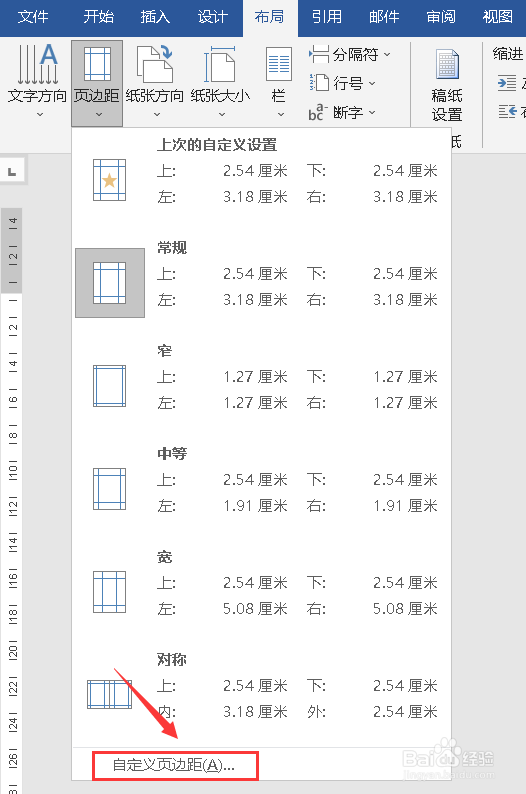Expand the 文字方向 dropdown arrow

(x=39, y=115)
